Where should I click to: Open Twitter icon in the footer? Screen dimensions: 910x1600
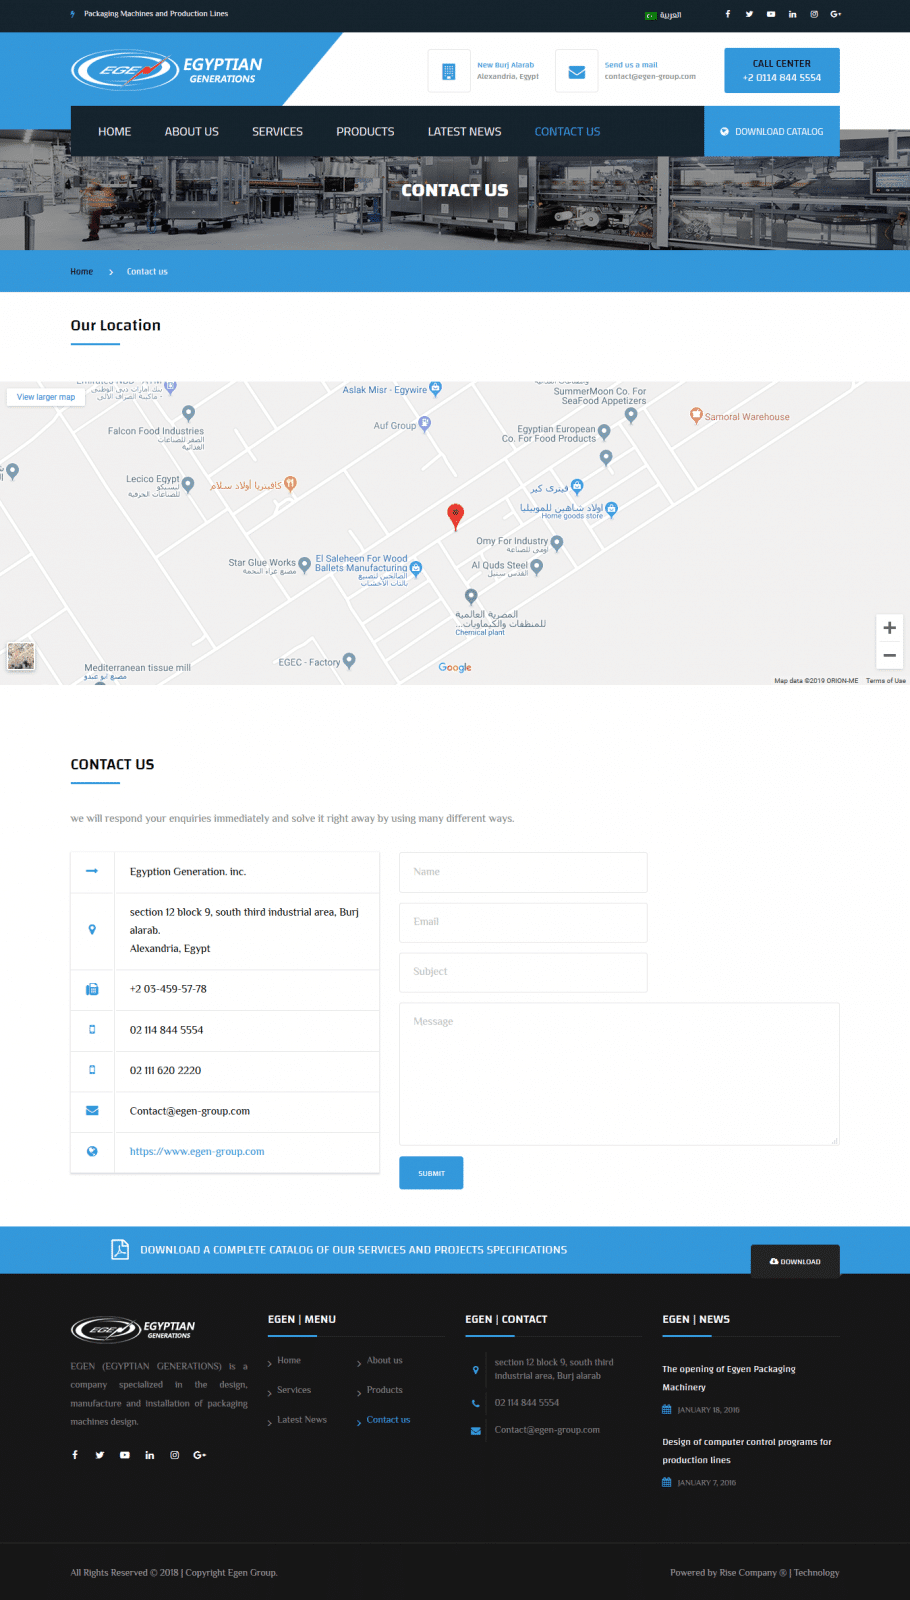tap(100, 1455)
